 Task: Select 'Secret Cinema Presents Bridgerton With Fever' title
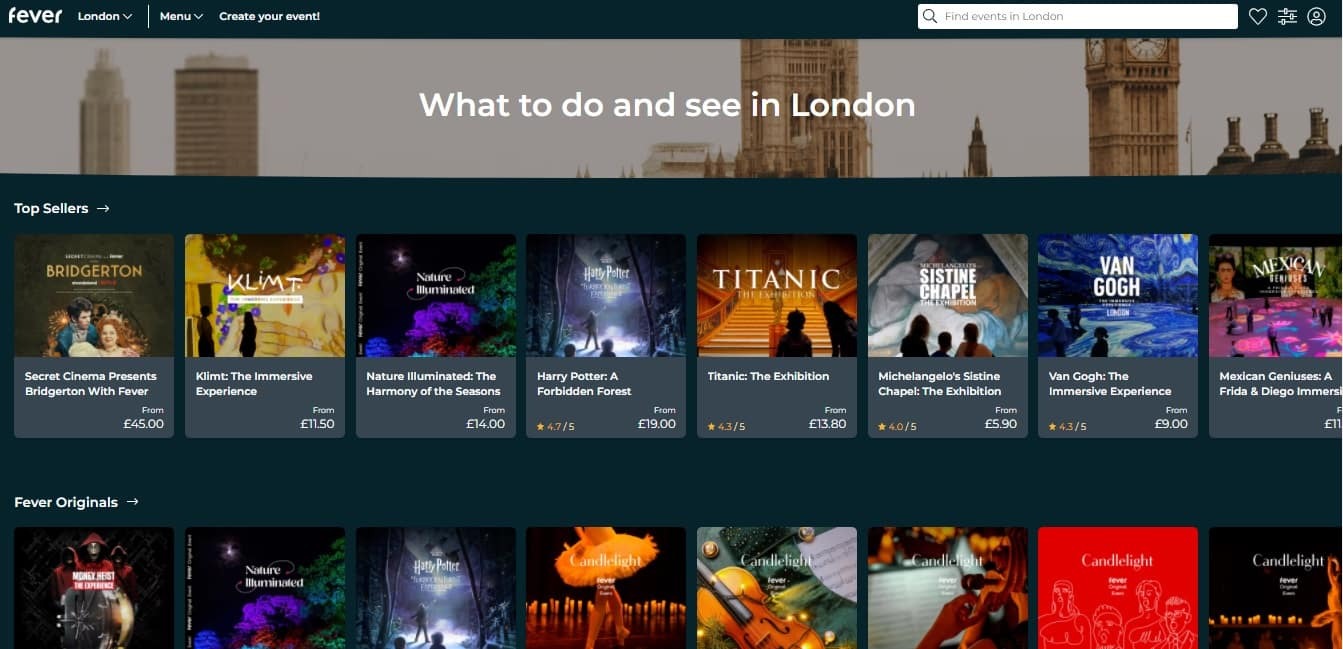(x=91, y=383)
